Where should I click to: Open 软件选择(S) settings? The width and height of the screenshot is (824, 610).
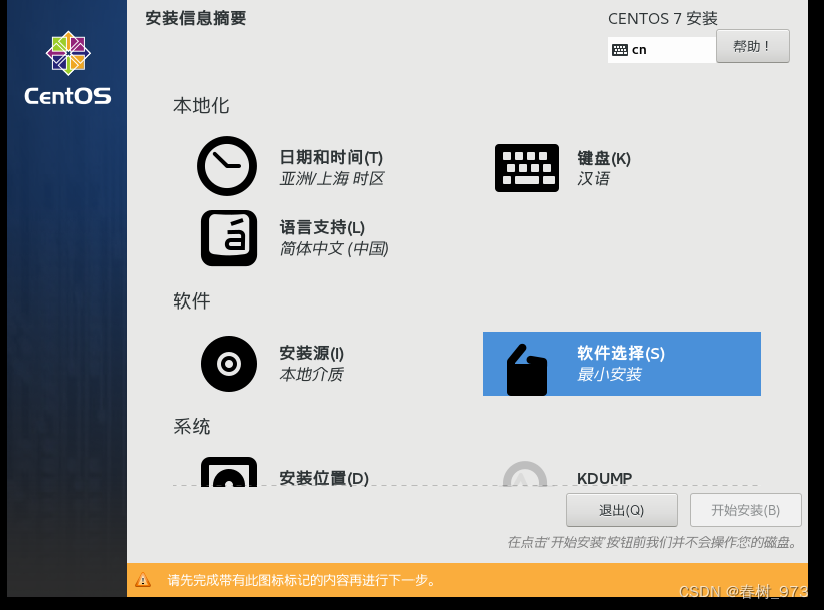pos(621,353)
